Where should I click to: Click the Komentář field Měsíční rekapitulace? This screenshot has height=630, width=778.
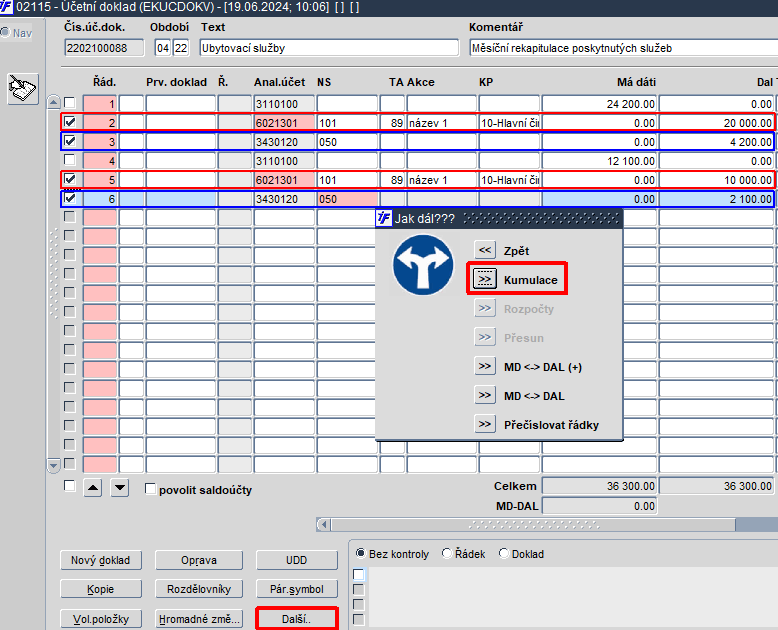tap(623, 48)
